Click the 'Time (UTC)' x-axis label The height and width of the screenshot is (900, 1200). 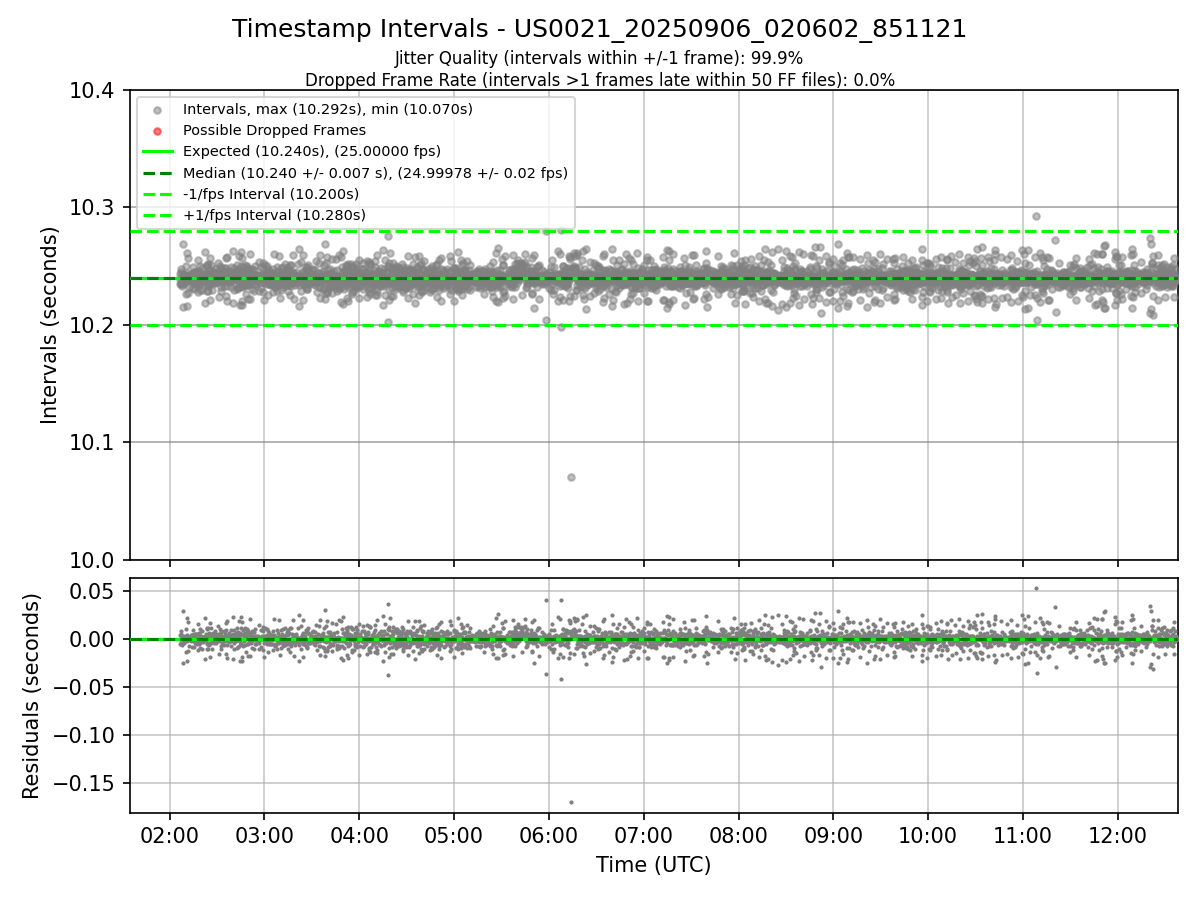point(653,865)
